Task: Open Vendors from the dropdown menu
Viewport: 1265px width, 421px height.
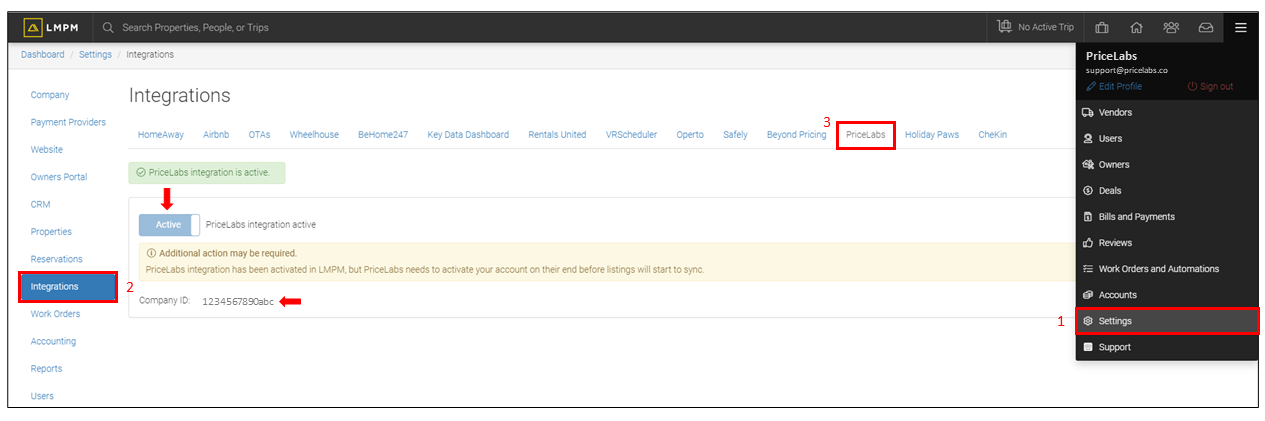Action: 1166,113
